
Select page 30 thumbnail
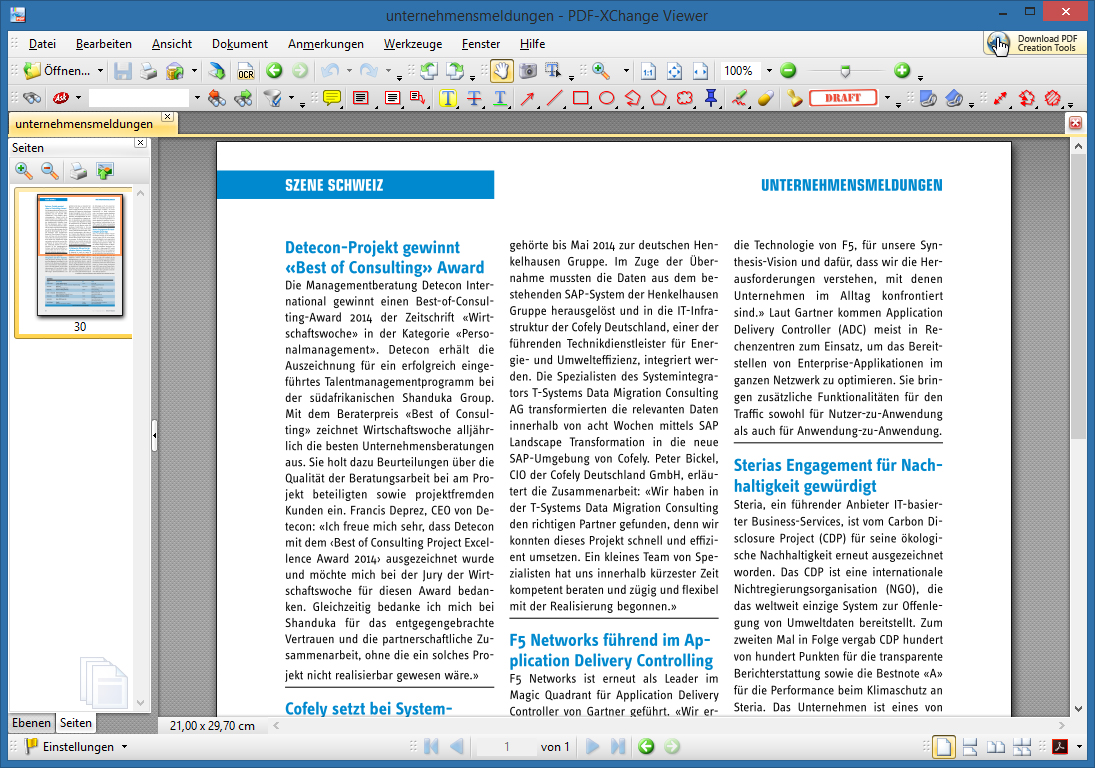80,256
